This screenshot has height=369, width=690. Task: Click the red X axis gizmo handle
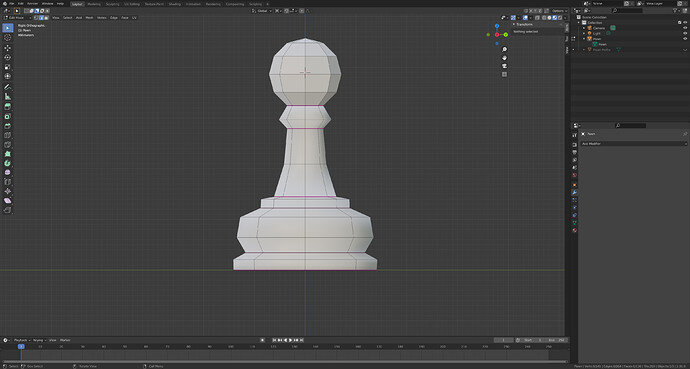pos(497,34)
